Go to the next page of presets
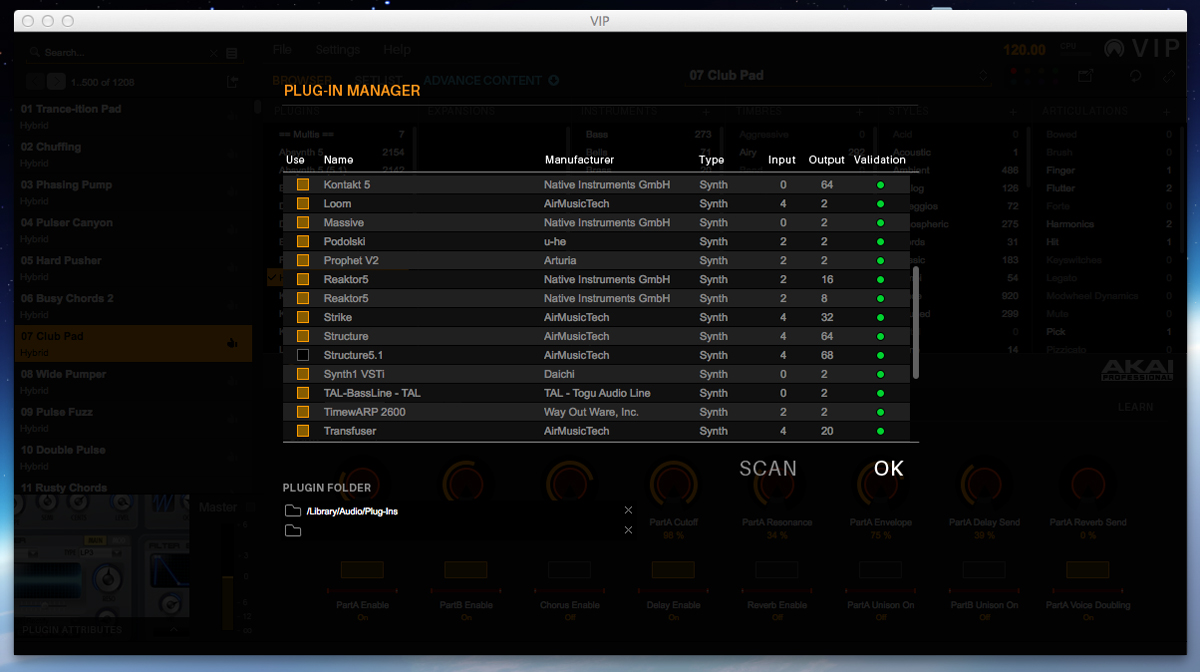 pos(57,82)
